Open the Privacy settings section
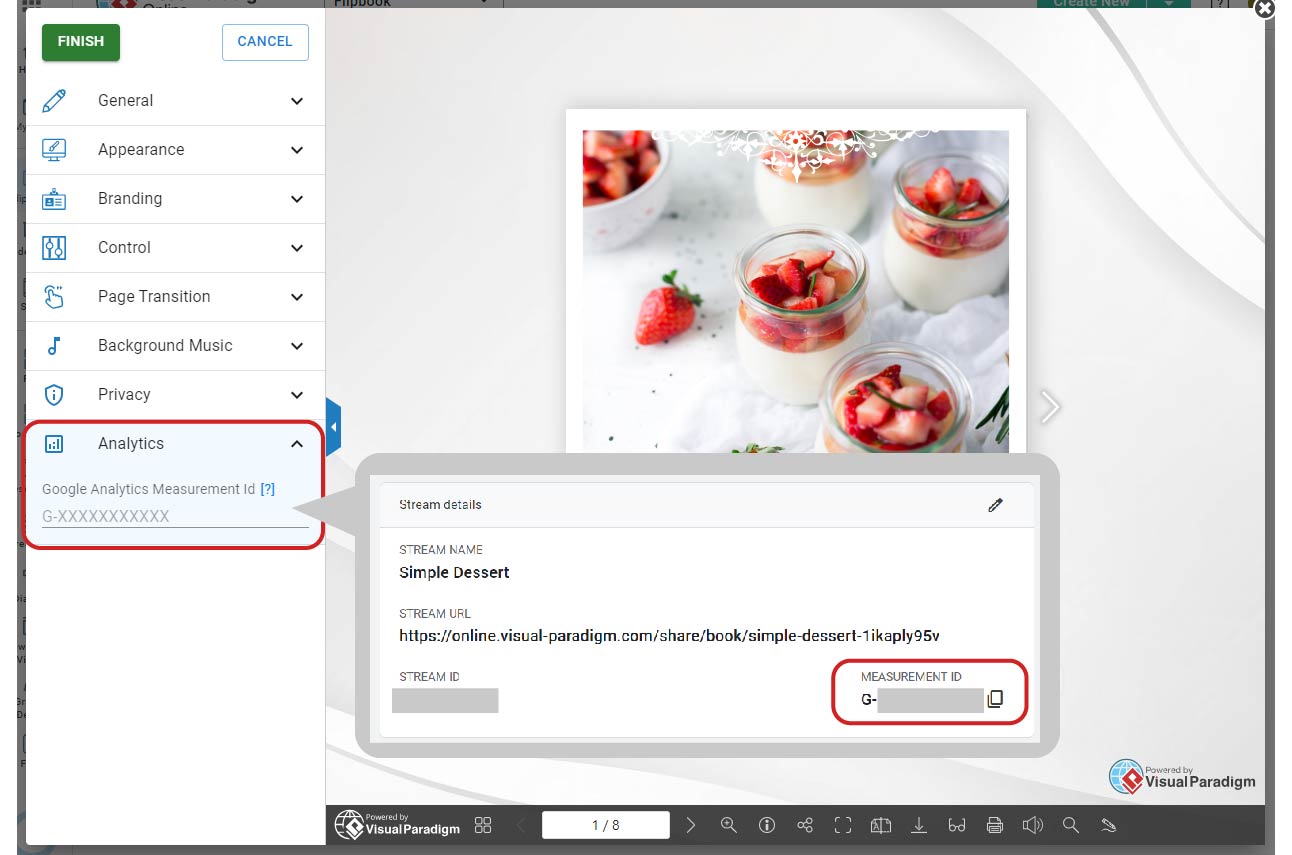The image size is (1292, 855). pyautogui.click(x=175, y=395)
